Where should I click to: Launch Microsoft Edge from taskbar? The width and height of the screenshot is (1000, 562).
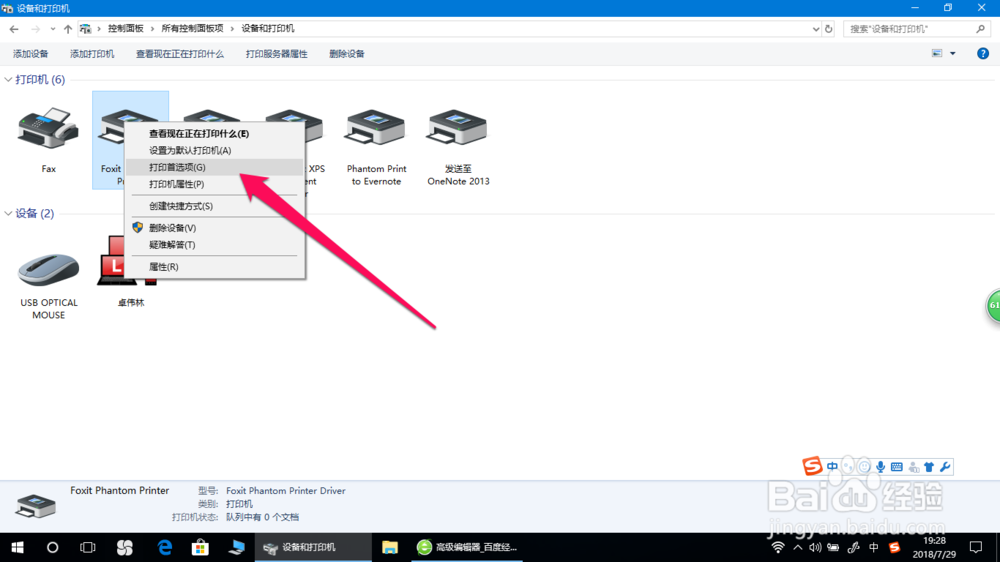pos(165,547)
